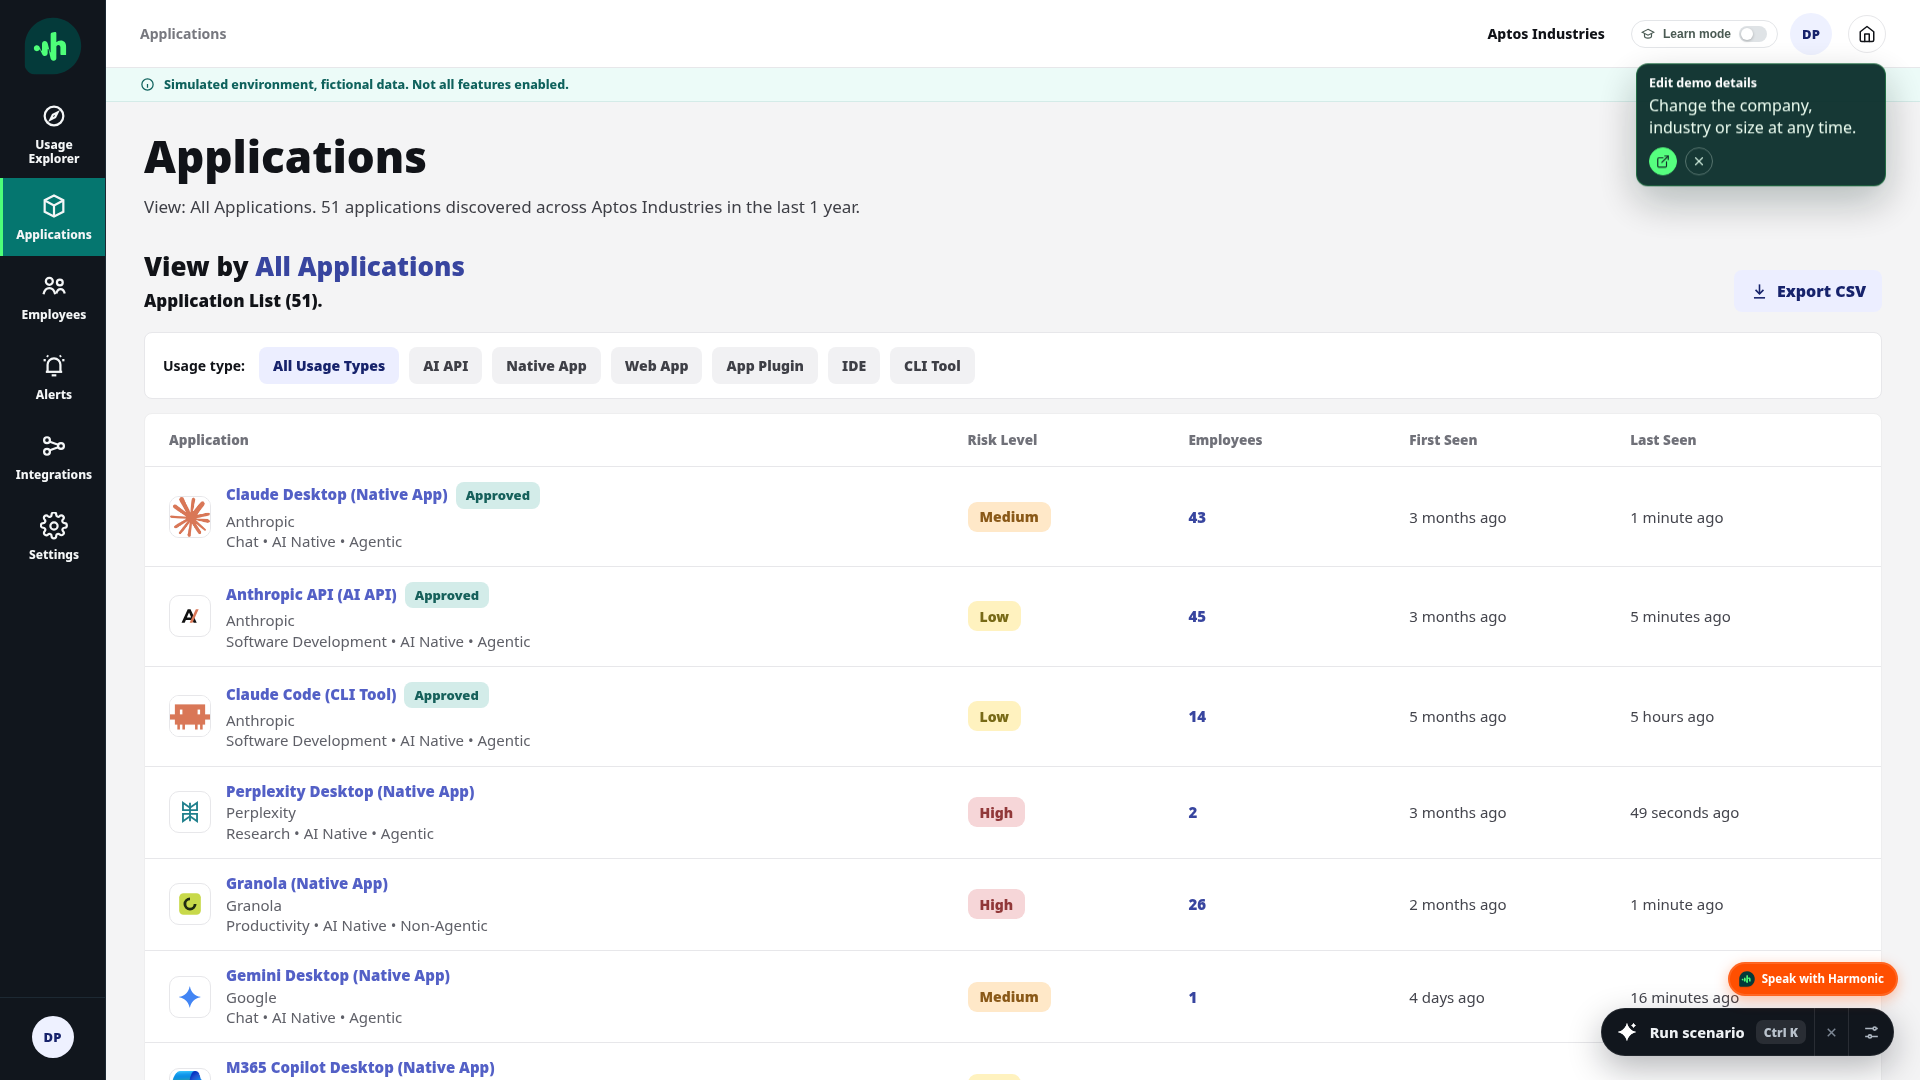This screenshot has width=1920, height=1080.
Task: Click the Medium risk badge for Claude Desktop
Action: pos(1009,517)
